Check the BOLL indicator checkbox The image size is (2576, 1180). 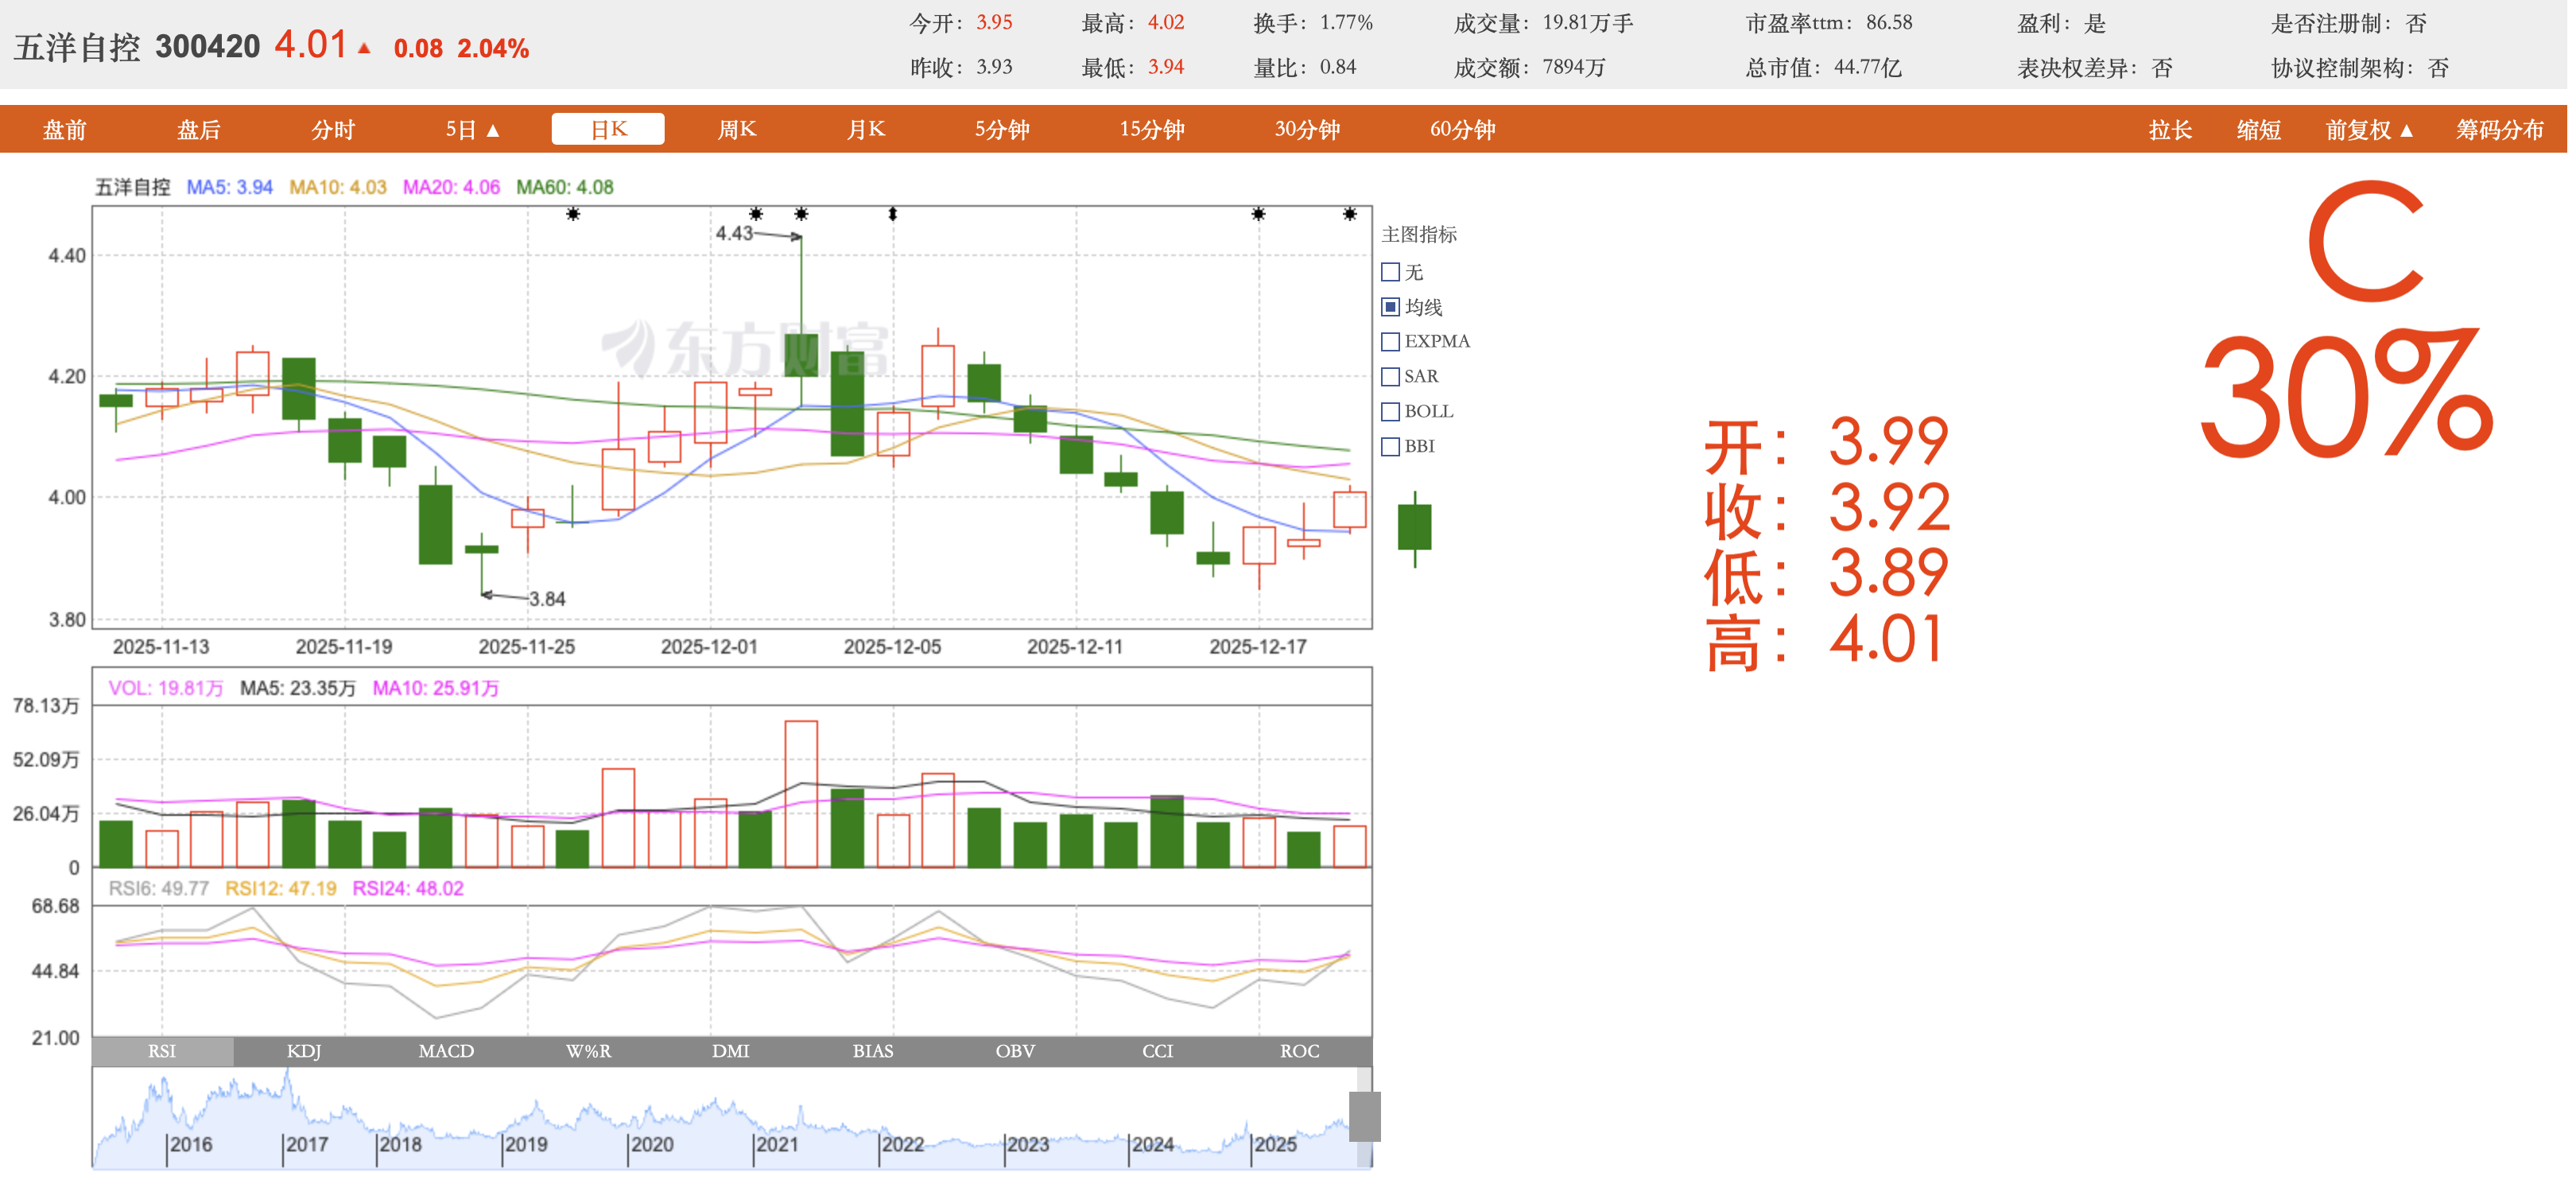1390,412
